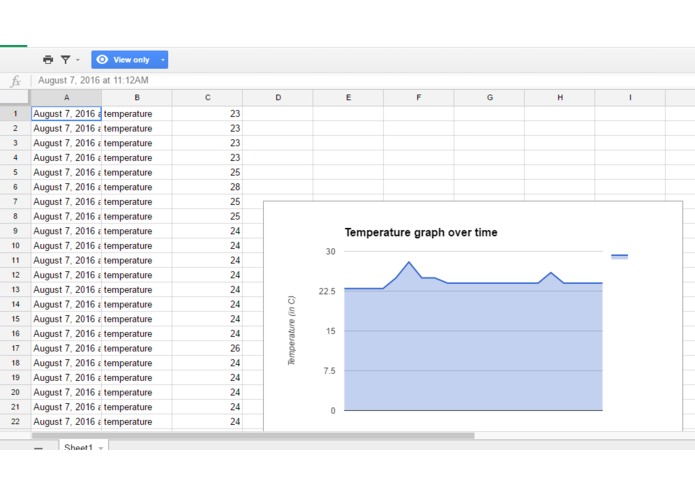Viewport: 695px width, 494px height.
Task: Select column D header
Action: 278,97
